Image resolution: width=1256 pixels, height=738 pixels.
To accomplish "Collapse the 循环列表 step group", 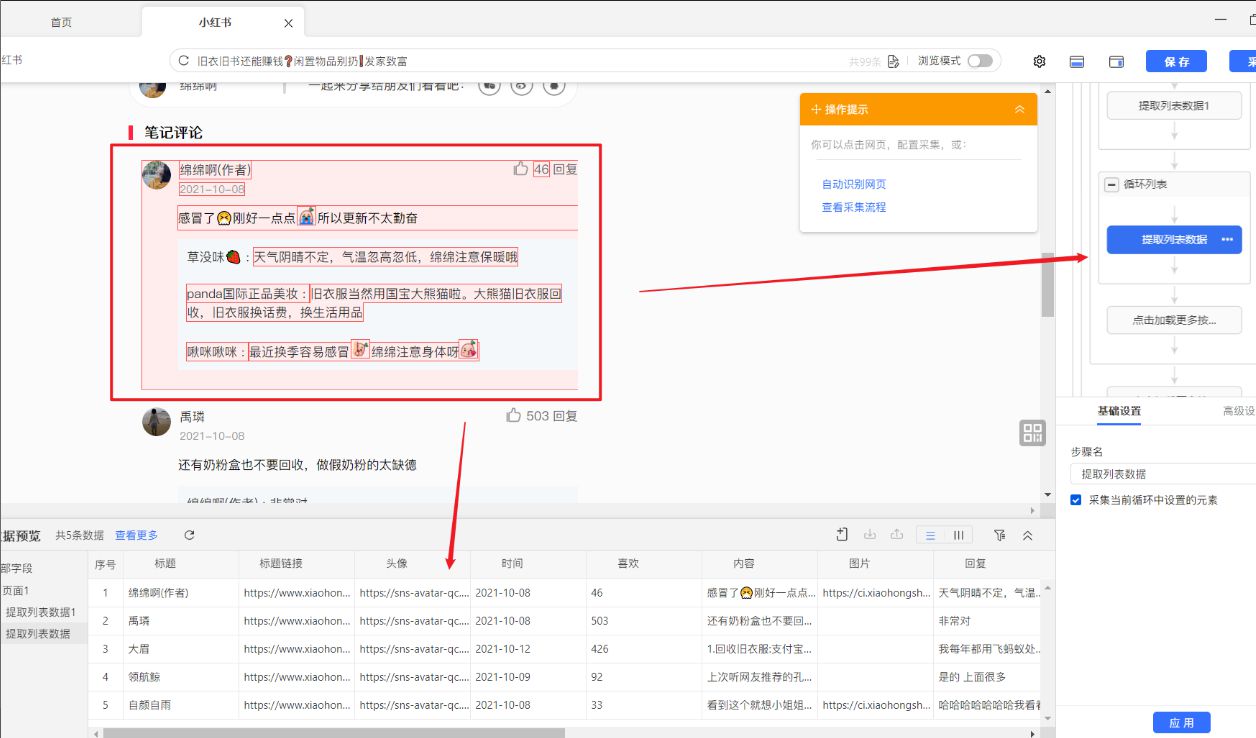I will point(1111,184).
